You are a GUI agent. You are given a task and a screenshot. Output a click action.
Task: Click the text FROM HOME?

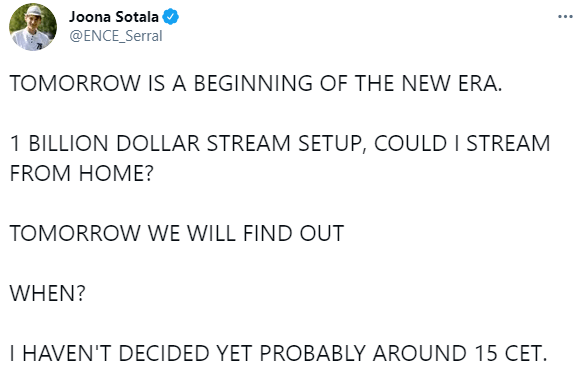click(81, 173)
